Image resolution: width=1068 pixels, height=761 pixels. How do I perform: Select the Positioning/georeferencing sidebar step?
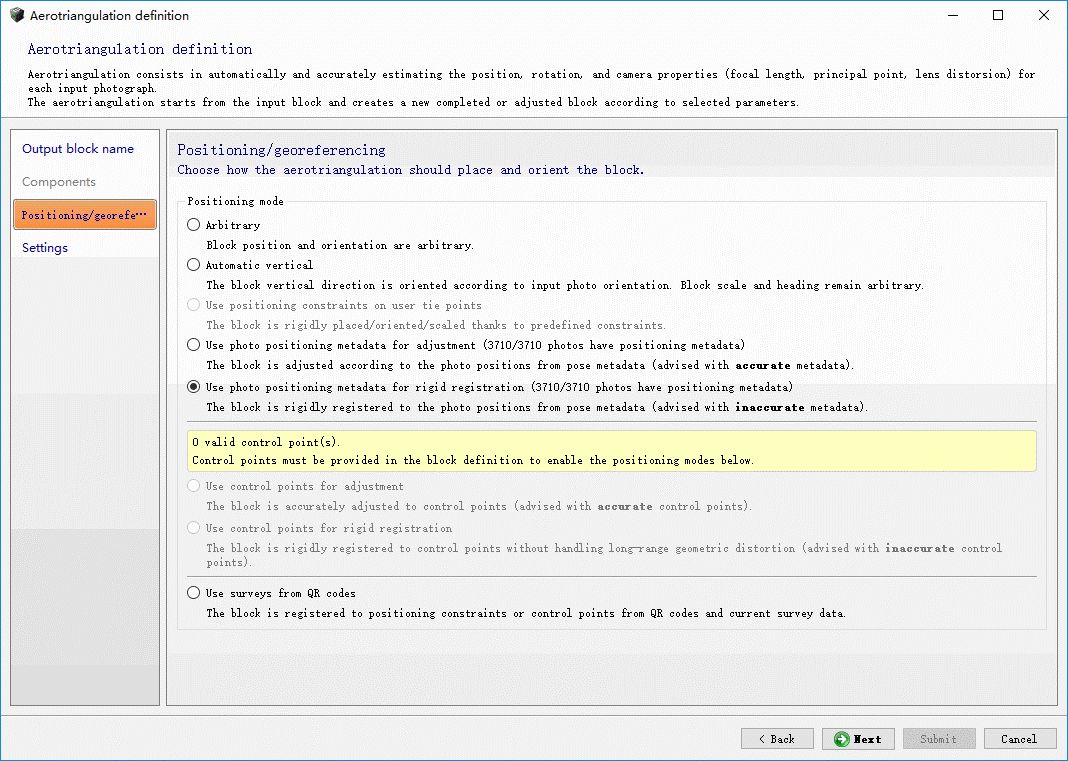click(85, 215)
